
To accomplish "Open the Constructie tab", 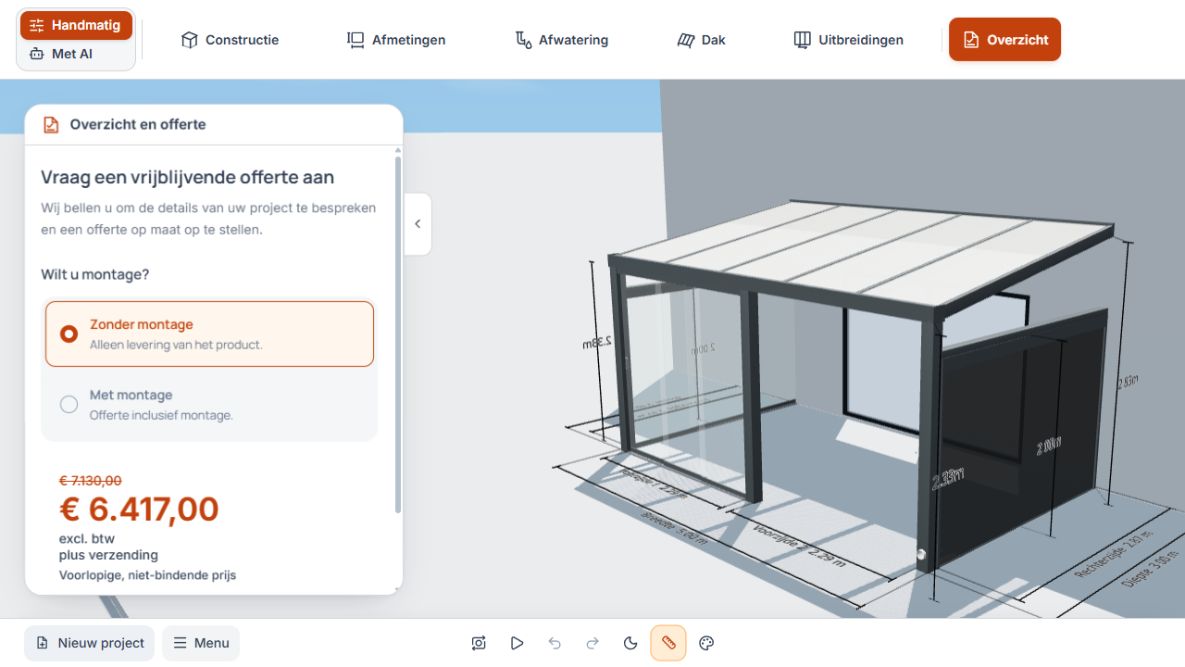I will pos(230,40).
